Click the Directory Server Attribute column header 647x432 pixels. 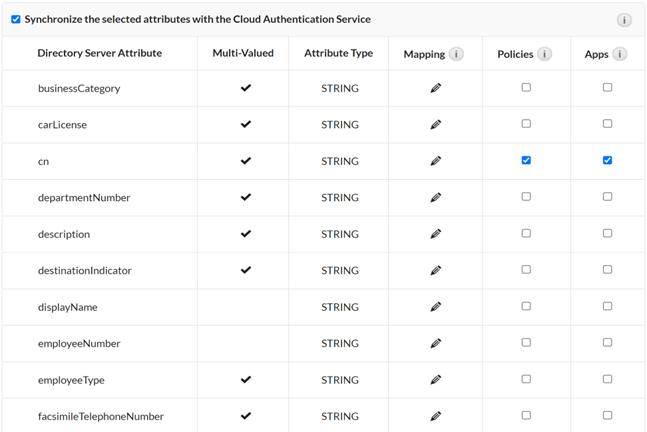tap(99, 53)
